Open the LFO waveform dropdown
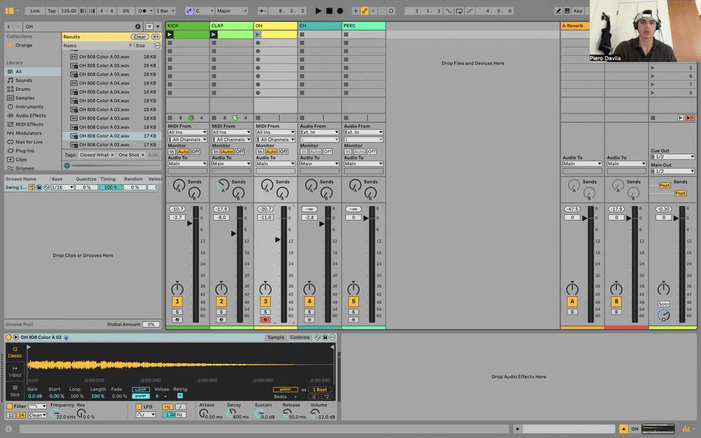Viewport: 701px width, 438px height. pos(146,415)
